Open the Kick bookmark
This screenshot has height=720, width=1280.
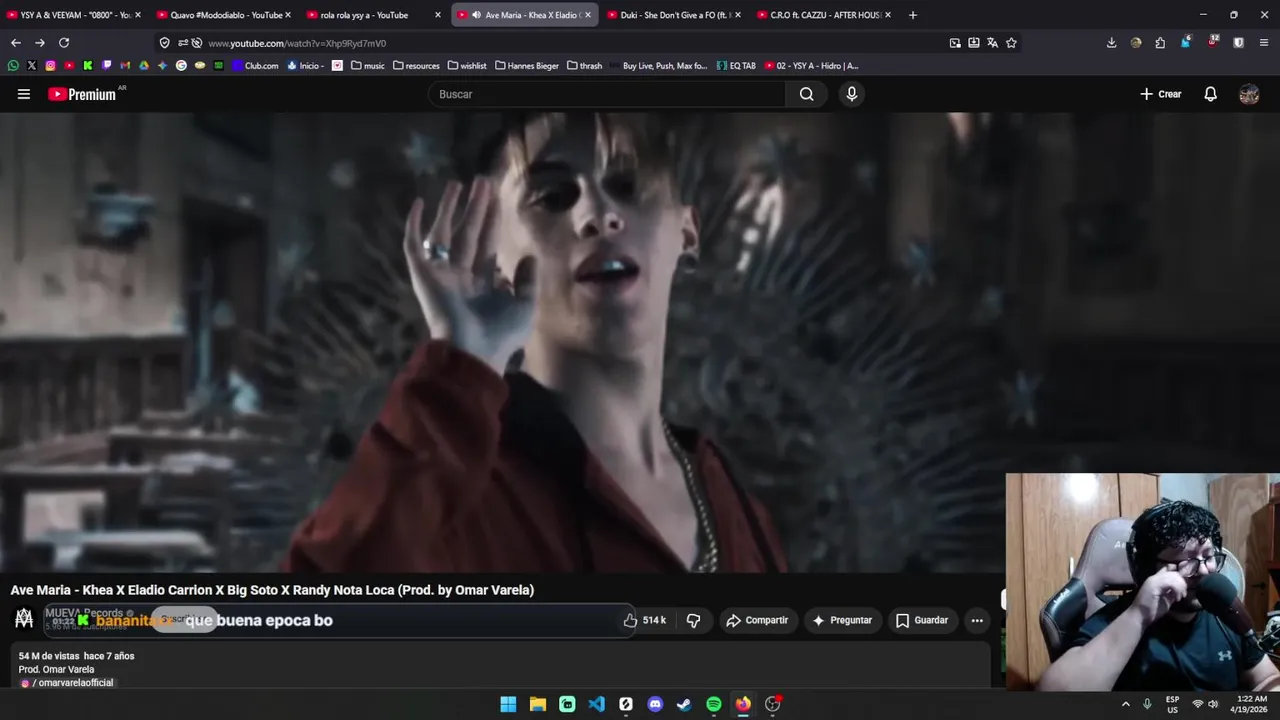click(x=88, y=66)
